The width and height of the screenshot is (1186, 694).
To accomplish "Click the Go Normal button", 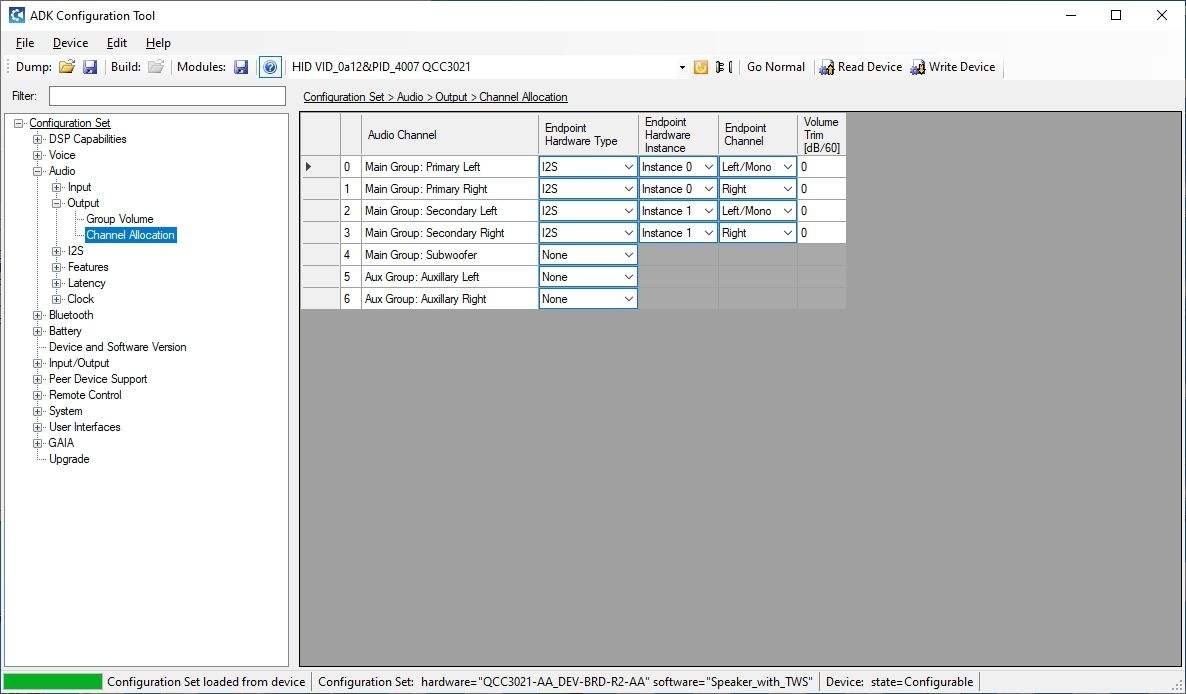I will [x=775, y=67].
